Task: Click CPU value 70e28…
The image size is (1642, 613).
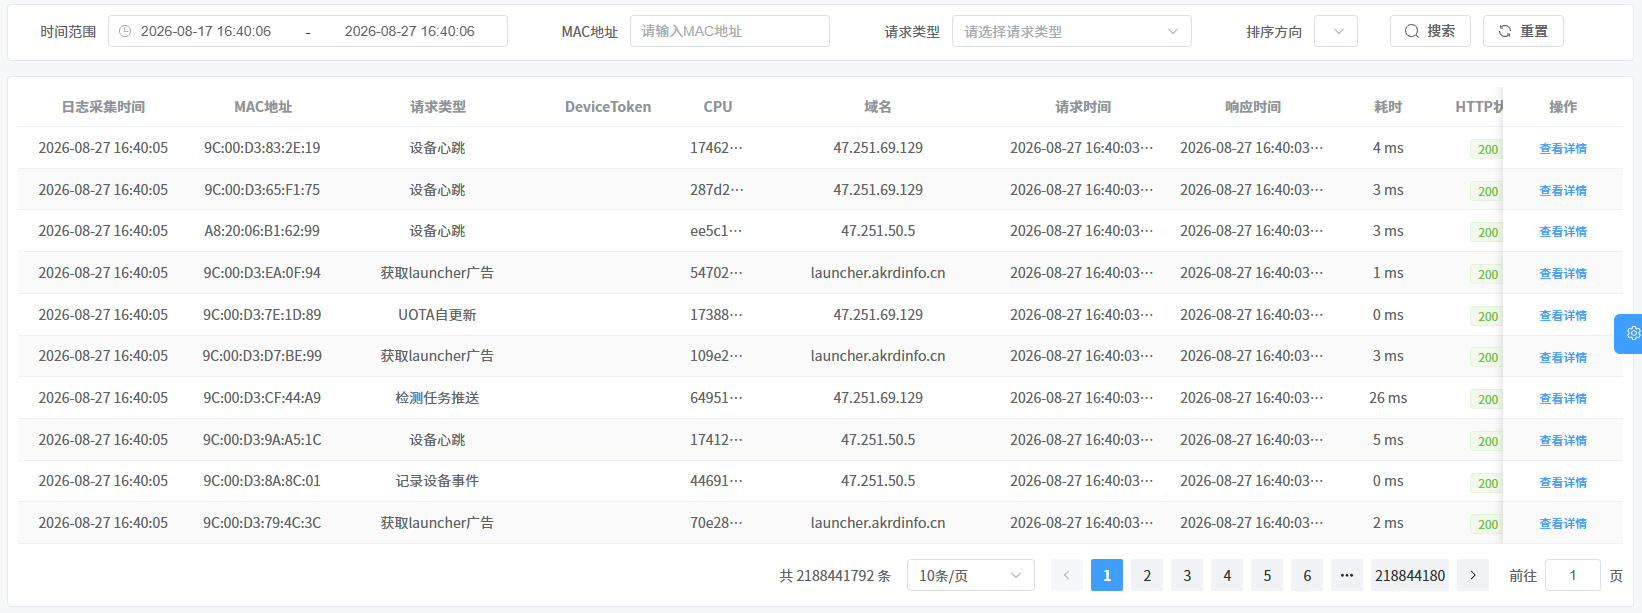Action: pyautogui.click(x=716, y=522)
